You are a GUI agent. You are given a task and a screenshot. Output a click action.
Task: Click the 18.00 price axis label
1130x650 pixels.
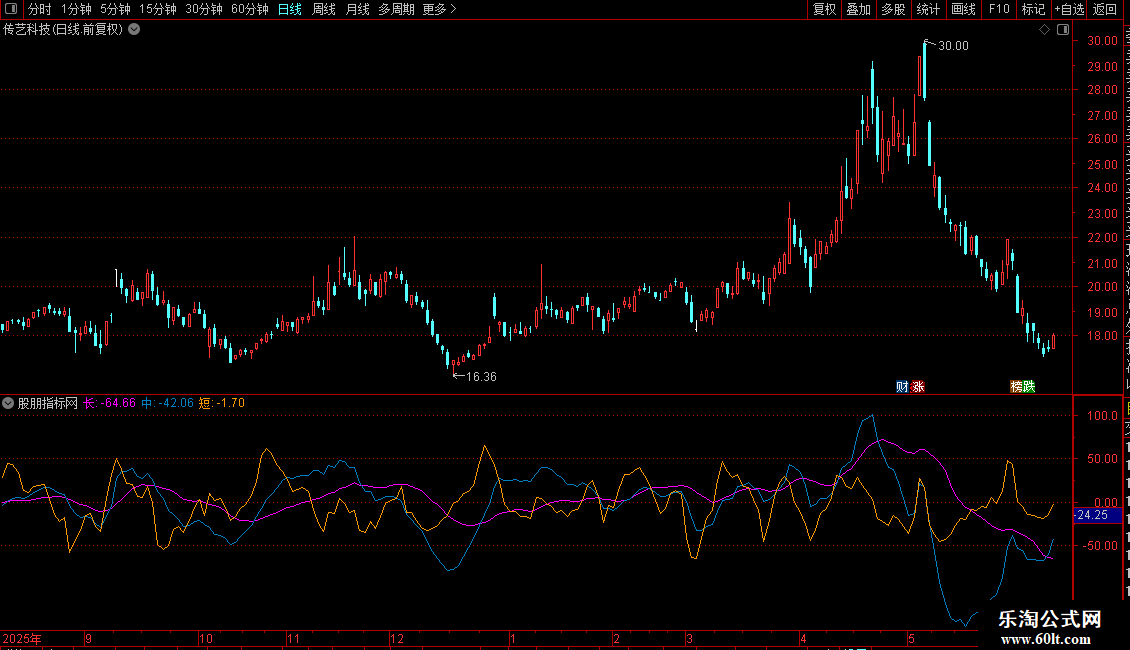[1103, 336]
